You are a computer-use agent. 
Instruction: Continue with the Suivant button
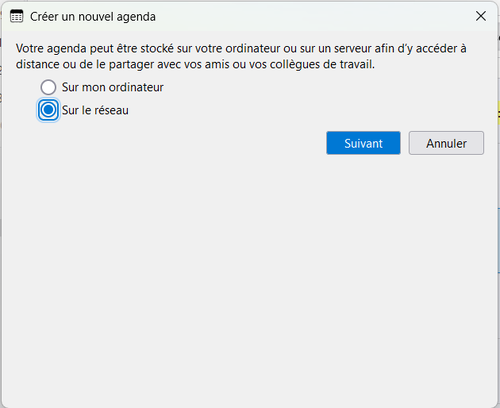coord(363,143)
